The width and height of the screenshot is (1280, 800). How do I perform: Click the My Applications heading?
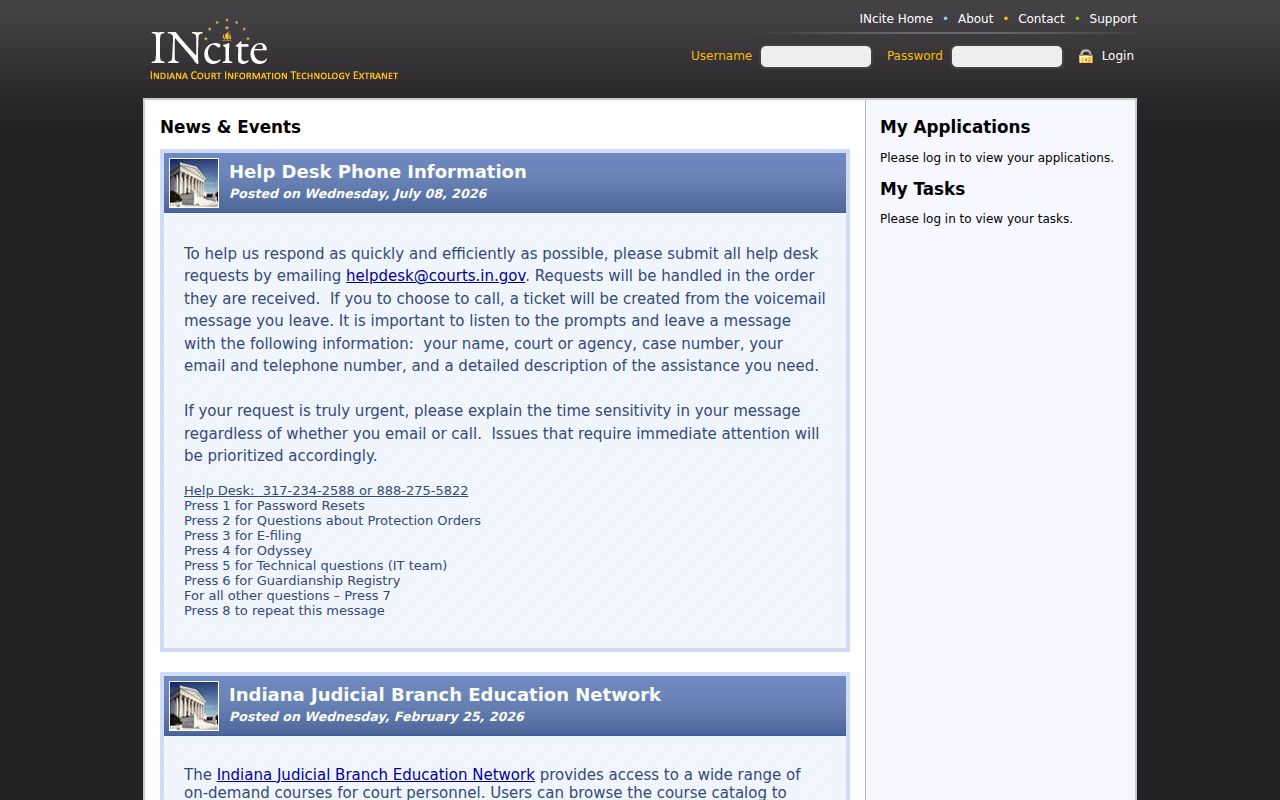[x=955, y=127]
